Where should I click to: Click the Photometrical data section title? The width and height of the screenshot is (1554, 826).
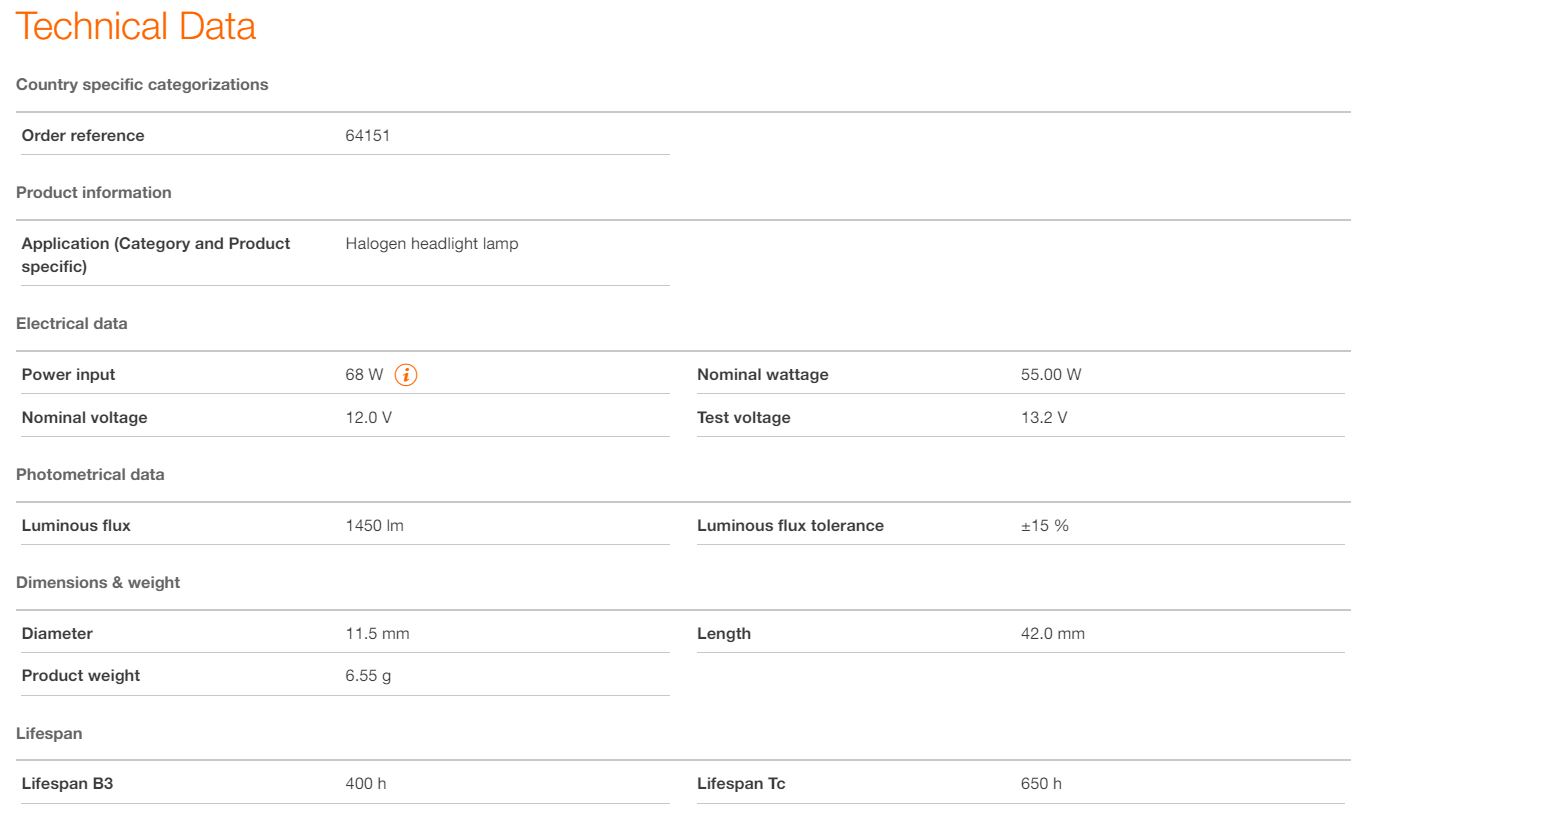90,475
